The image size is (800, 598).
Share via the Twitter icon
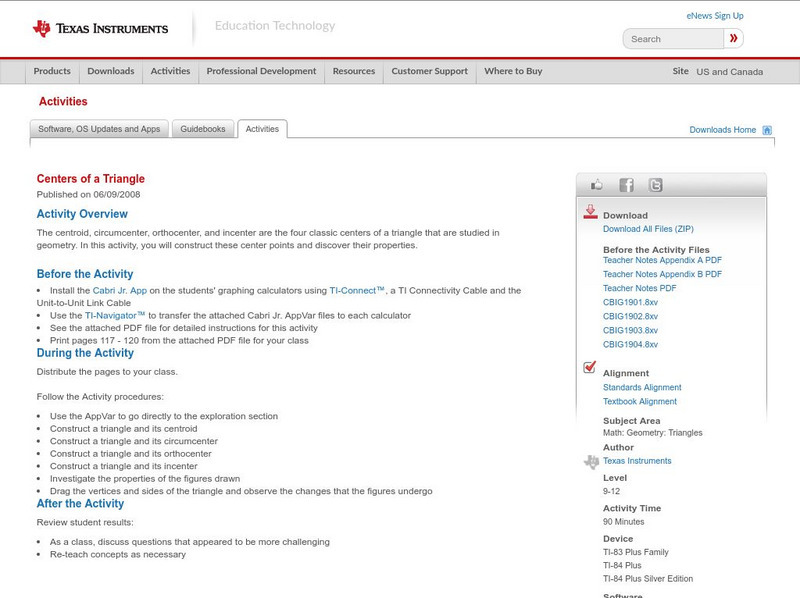(x=655, y=185)
